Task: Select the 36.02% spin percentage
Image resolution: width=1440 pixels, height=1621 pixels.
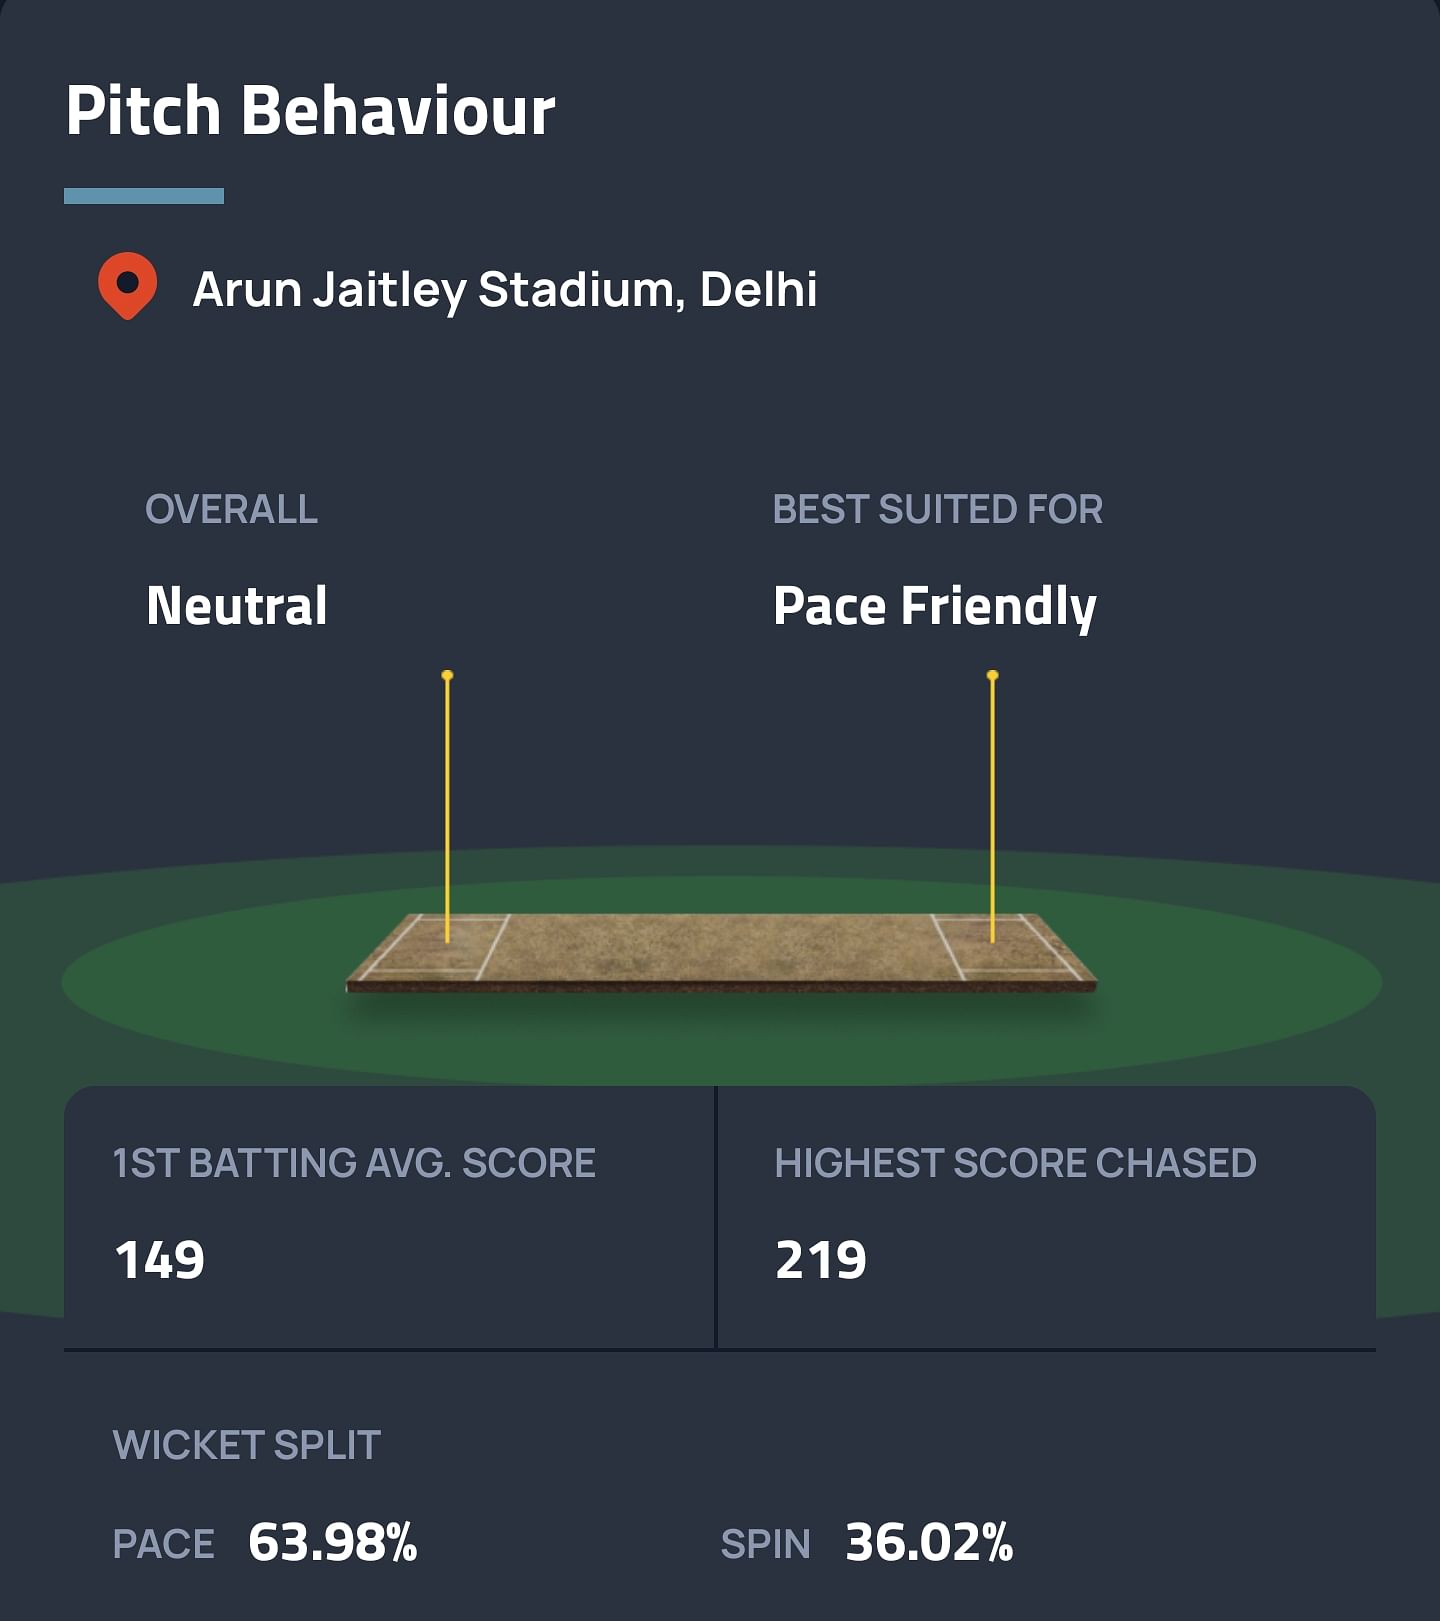Action: coord(929,1542)
